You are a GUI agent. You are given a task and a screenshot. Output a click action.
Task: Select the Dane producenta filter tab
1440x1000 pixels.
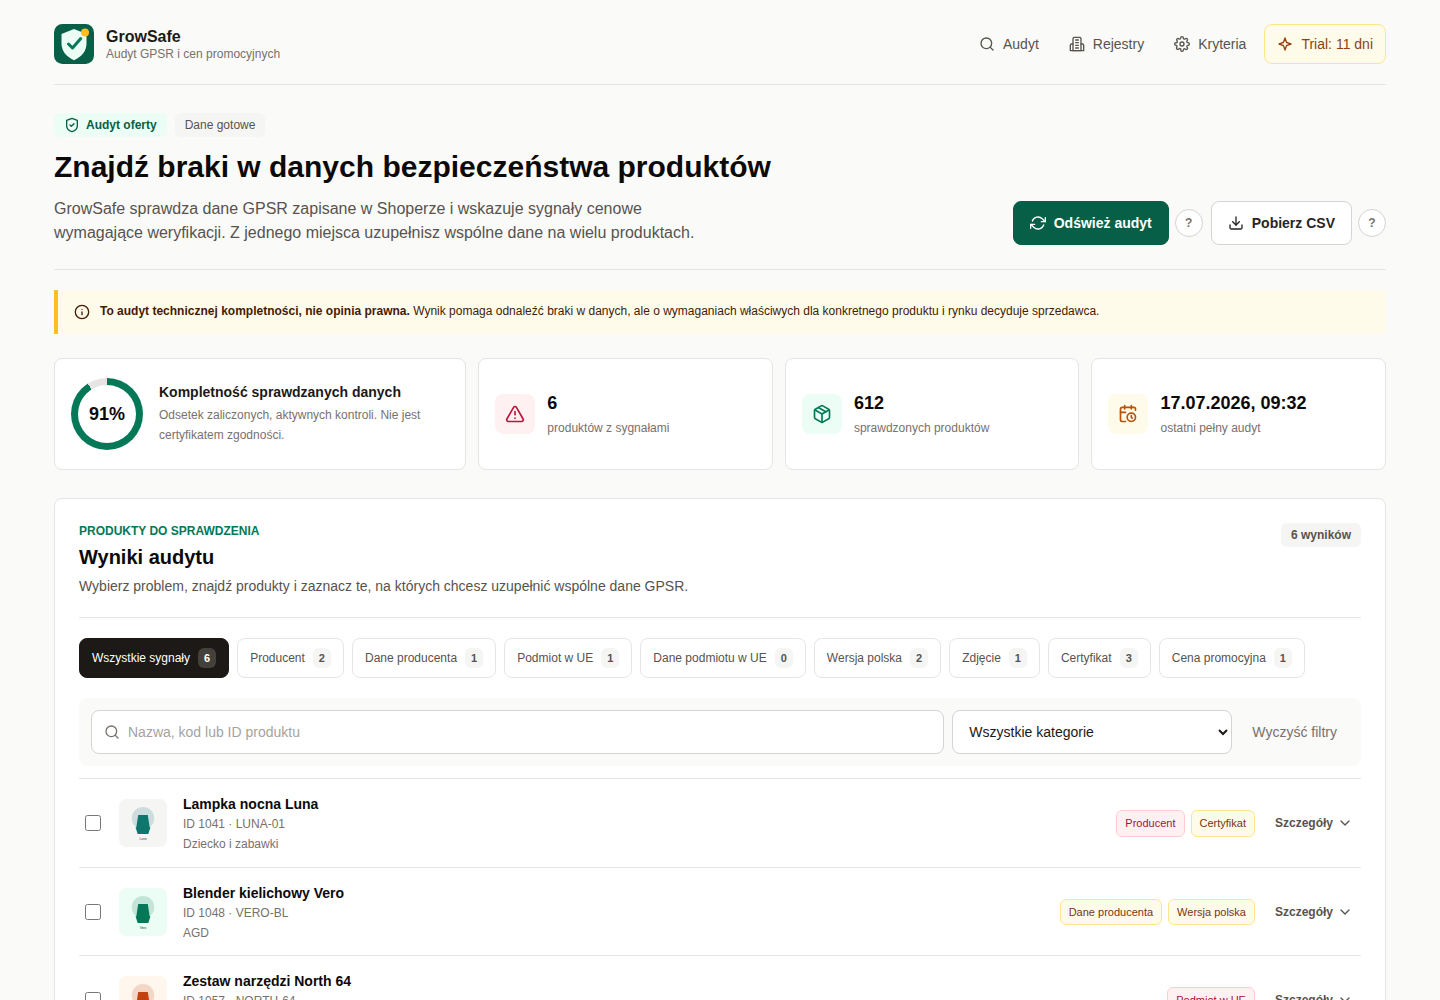pyautogui.click(x=424, y=658)
